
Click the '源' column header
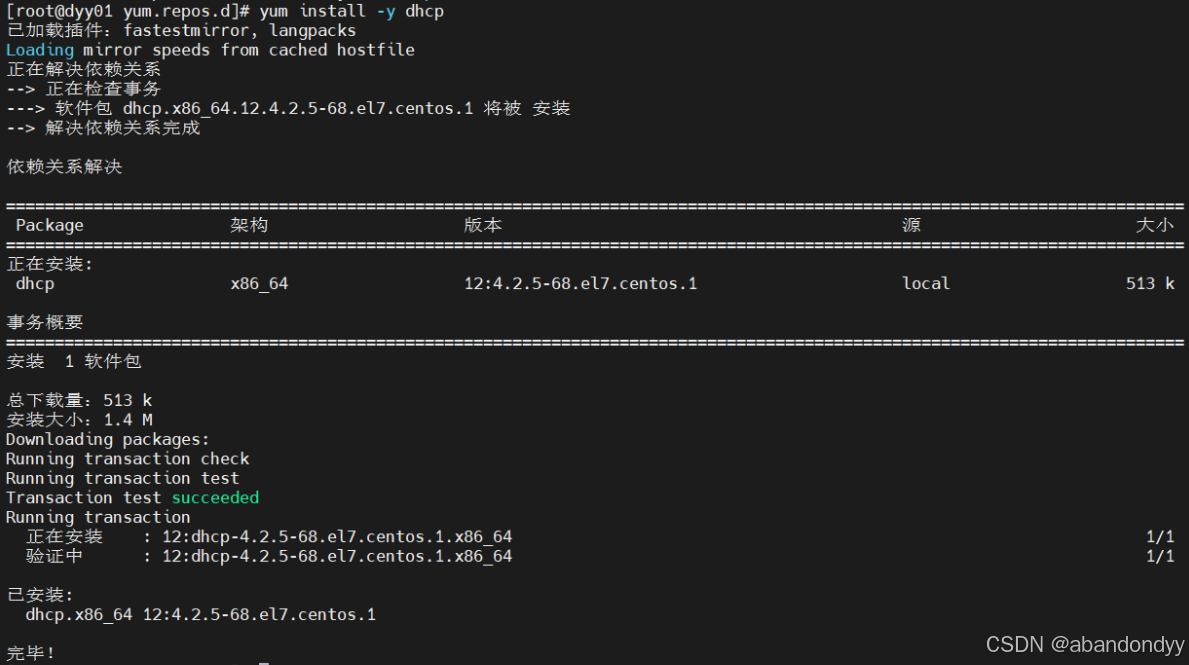pyautogui.click(x=911, y=225)
